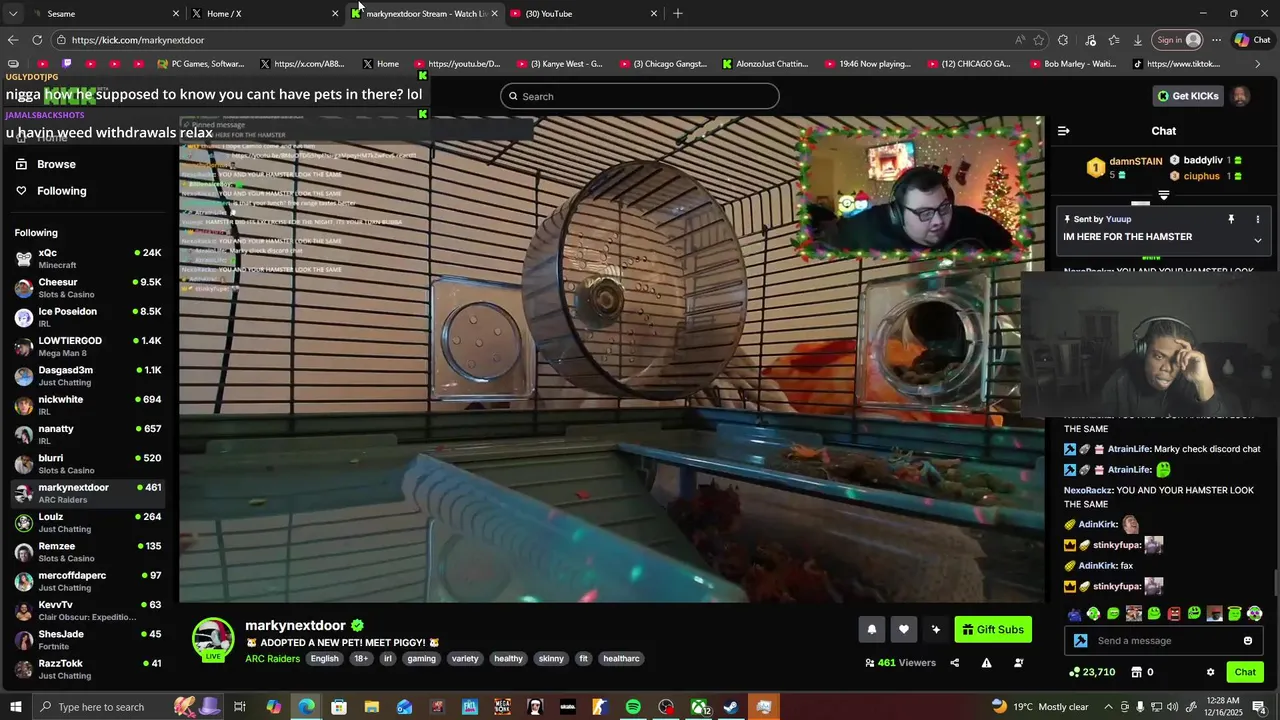Click the 23,710 channel points balance
The image size is (1280, 720).
pyautogui.click(x=1091, y=672)
